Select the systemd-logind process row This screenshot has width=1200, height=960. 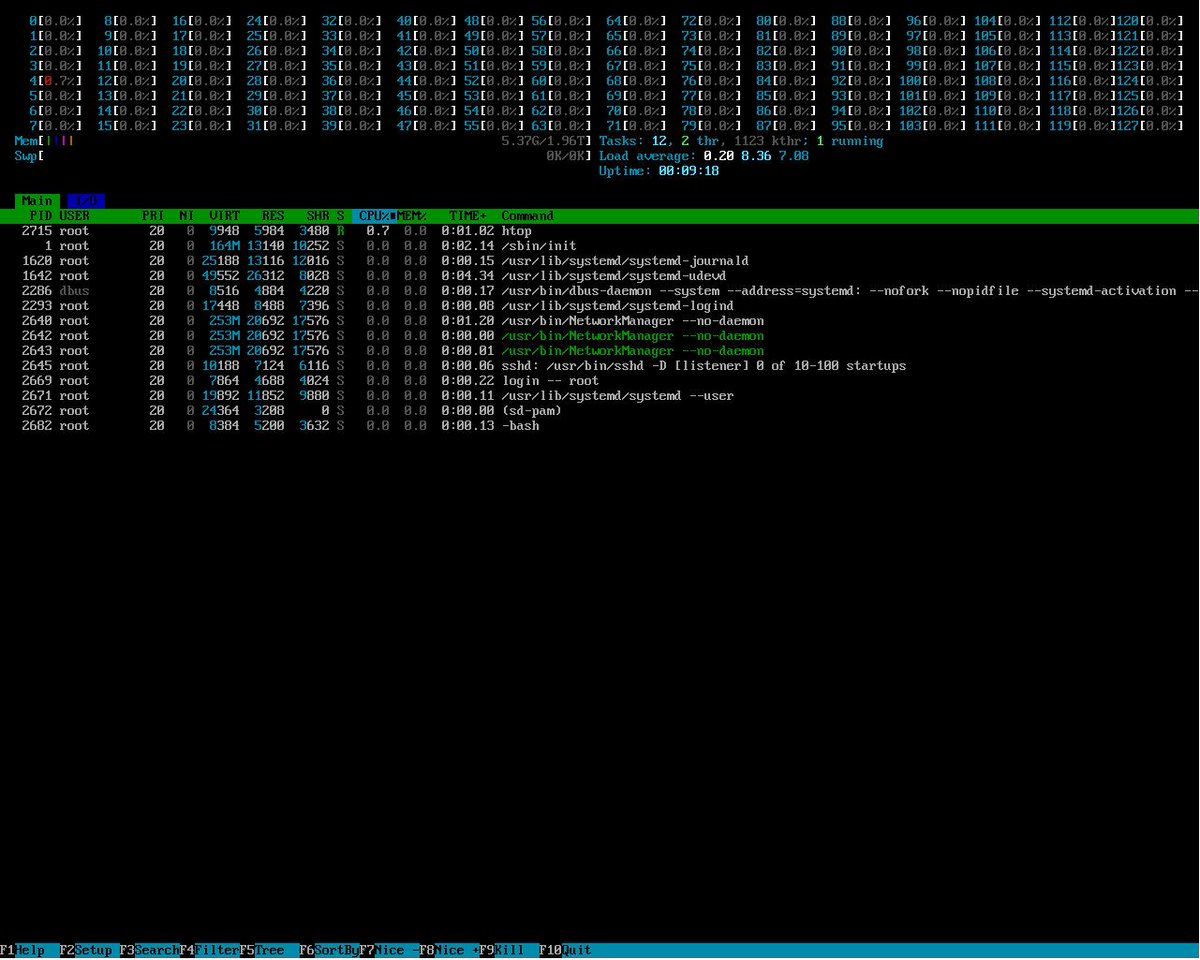[x=600, y=306]
